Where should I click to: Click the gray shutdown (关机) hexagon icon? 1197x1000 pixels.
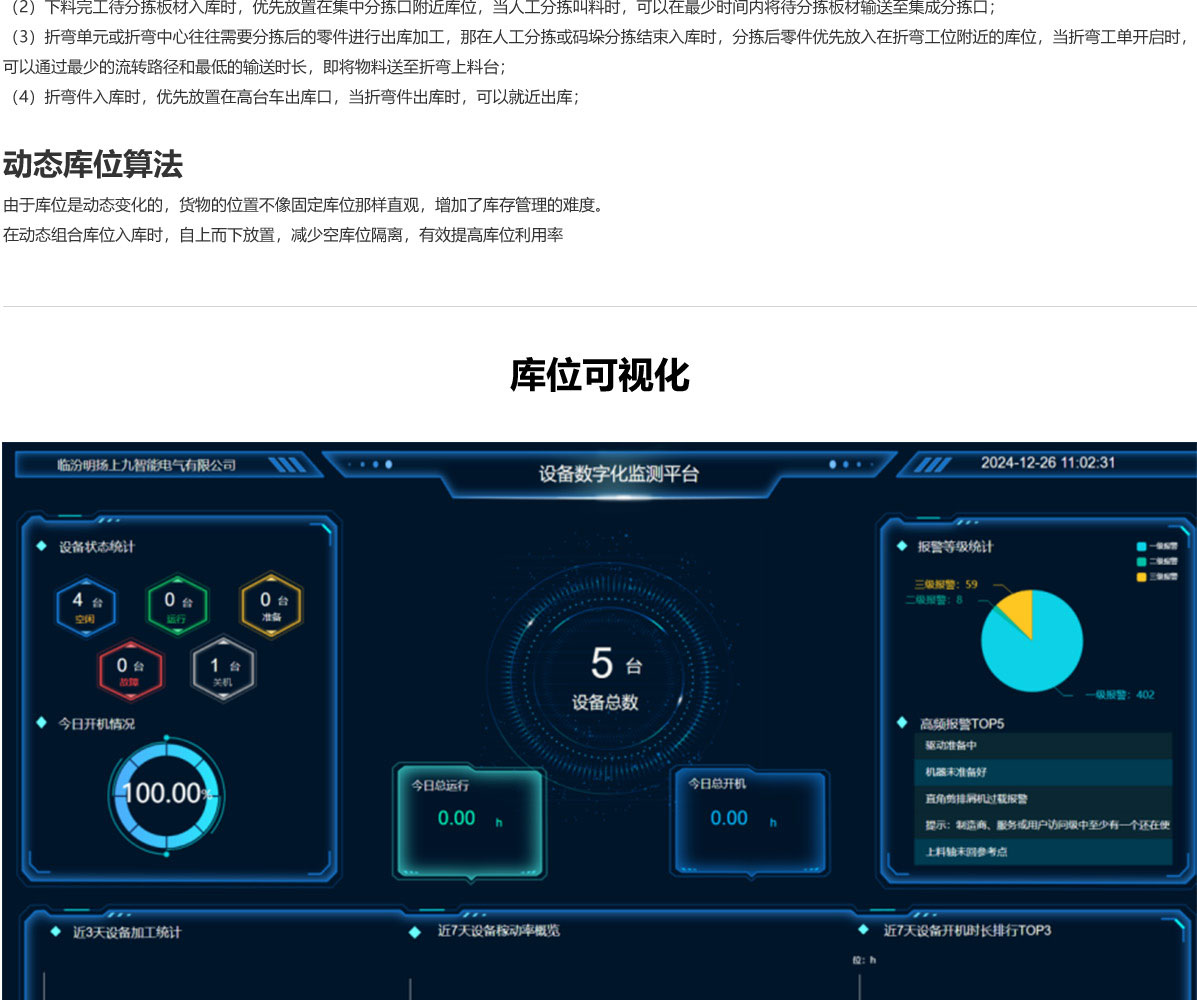[223, 670]
